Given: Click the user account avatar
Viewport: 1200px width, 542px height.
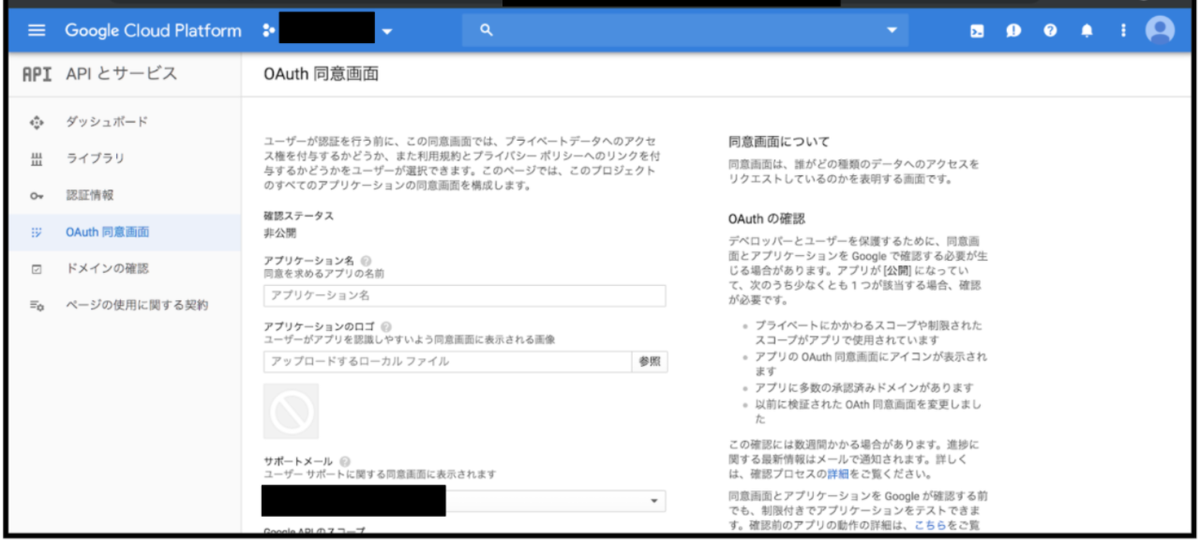Looking at the screenshot, I should coord(1160,30).
